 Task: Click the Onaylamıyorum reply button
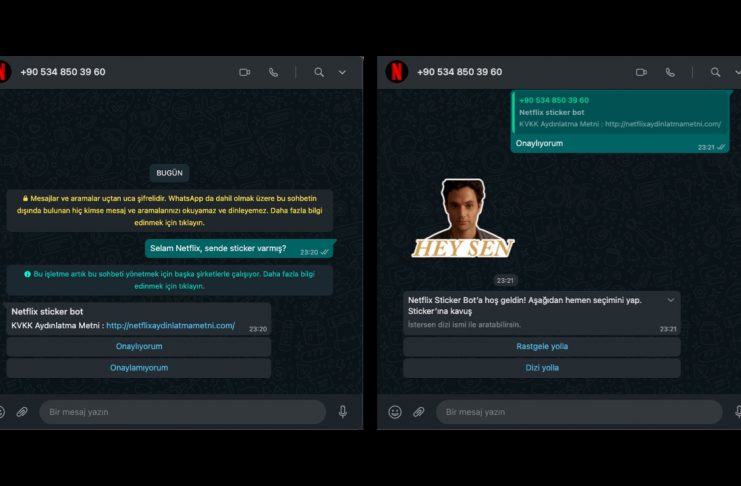point(139,368)
